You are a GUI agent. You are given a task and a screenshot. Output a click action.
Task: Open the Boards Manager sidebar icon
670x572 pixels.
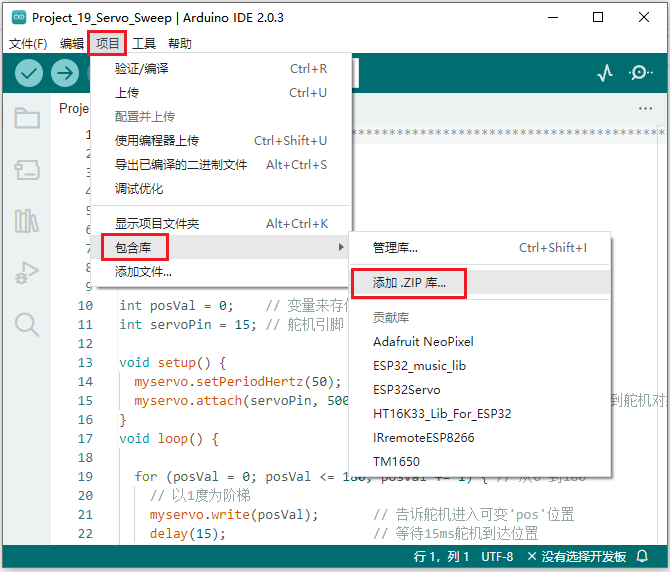[27, 170]
